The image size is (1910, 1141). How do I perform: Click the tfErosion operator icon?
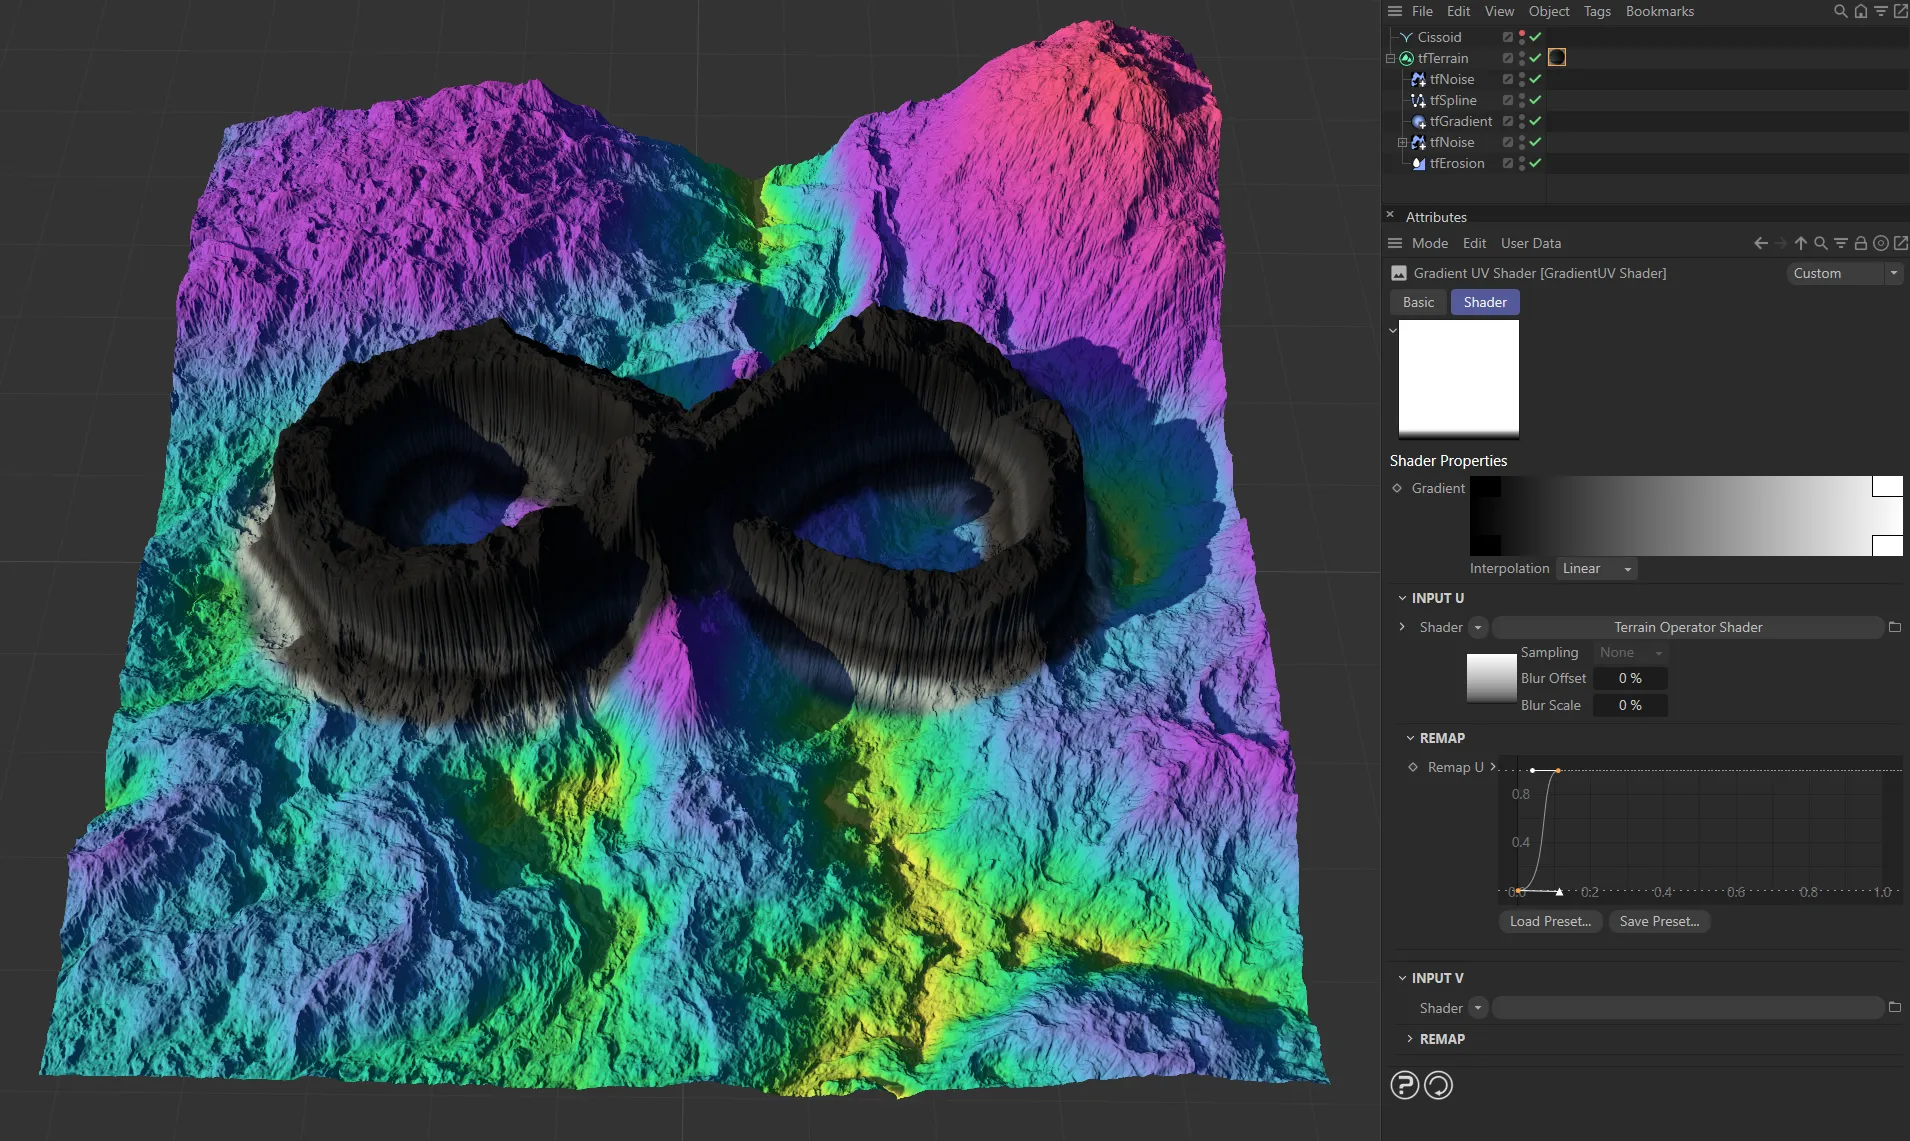pos(1418,164)
